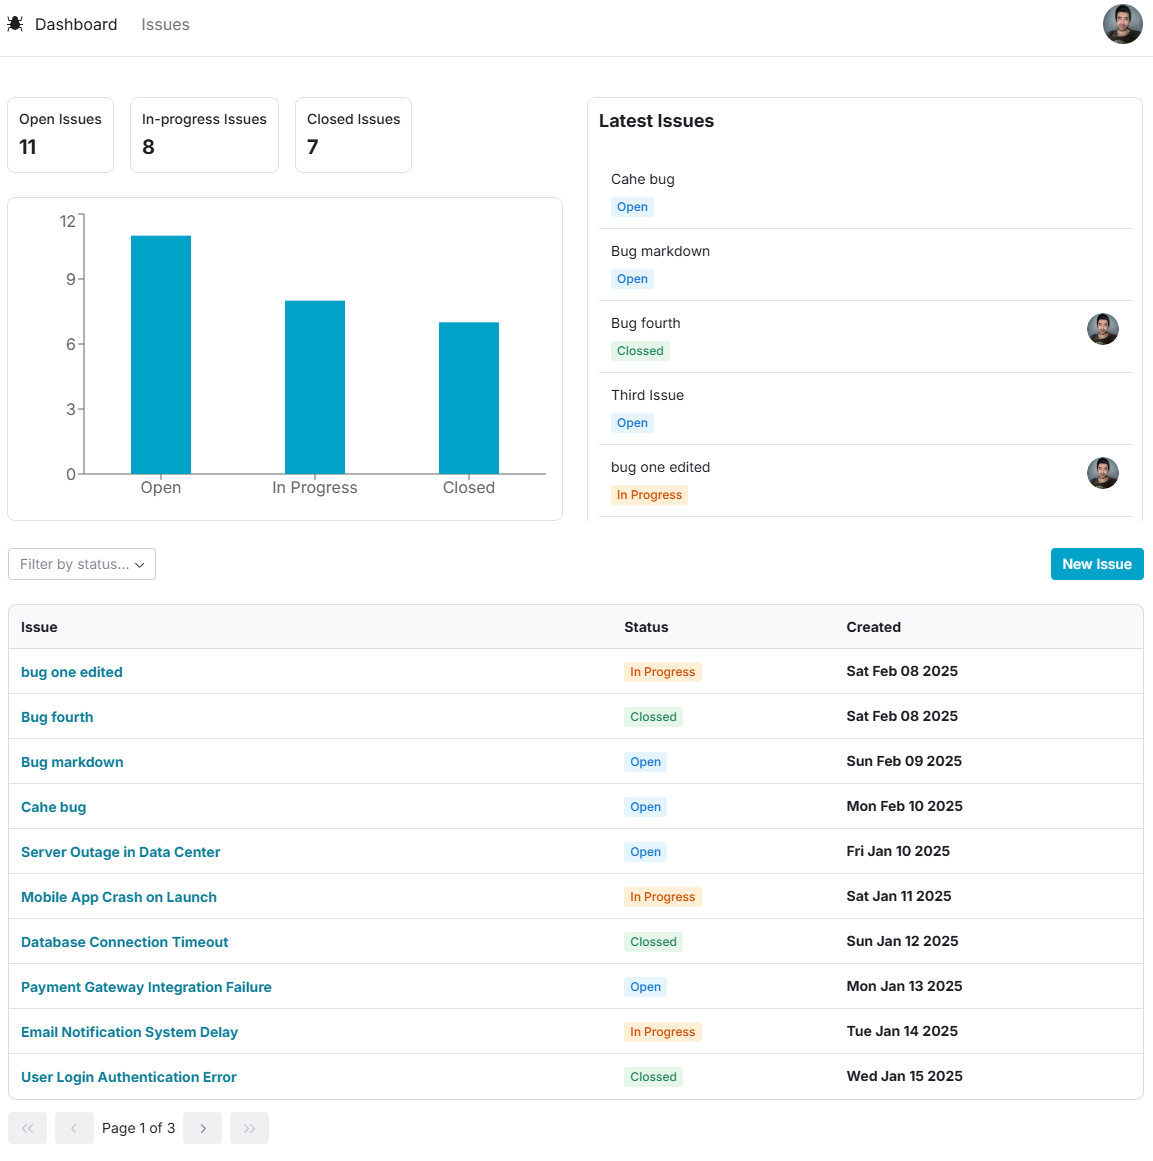The image size is (1153, 1161).
Task: Click the Closed Issues card
Action: [353, 134]
